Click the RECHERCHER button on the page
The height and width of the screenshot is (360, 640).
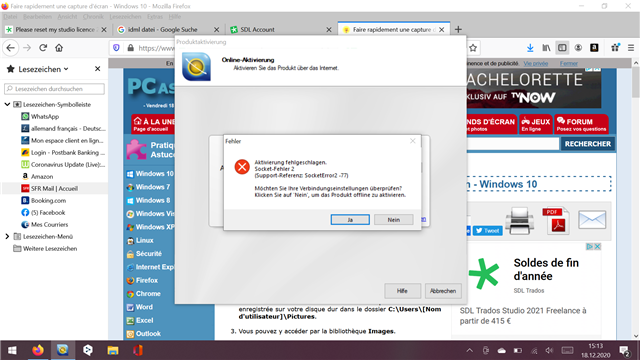click(588, 144)
